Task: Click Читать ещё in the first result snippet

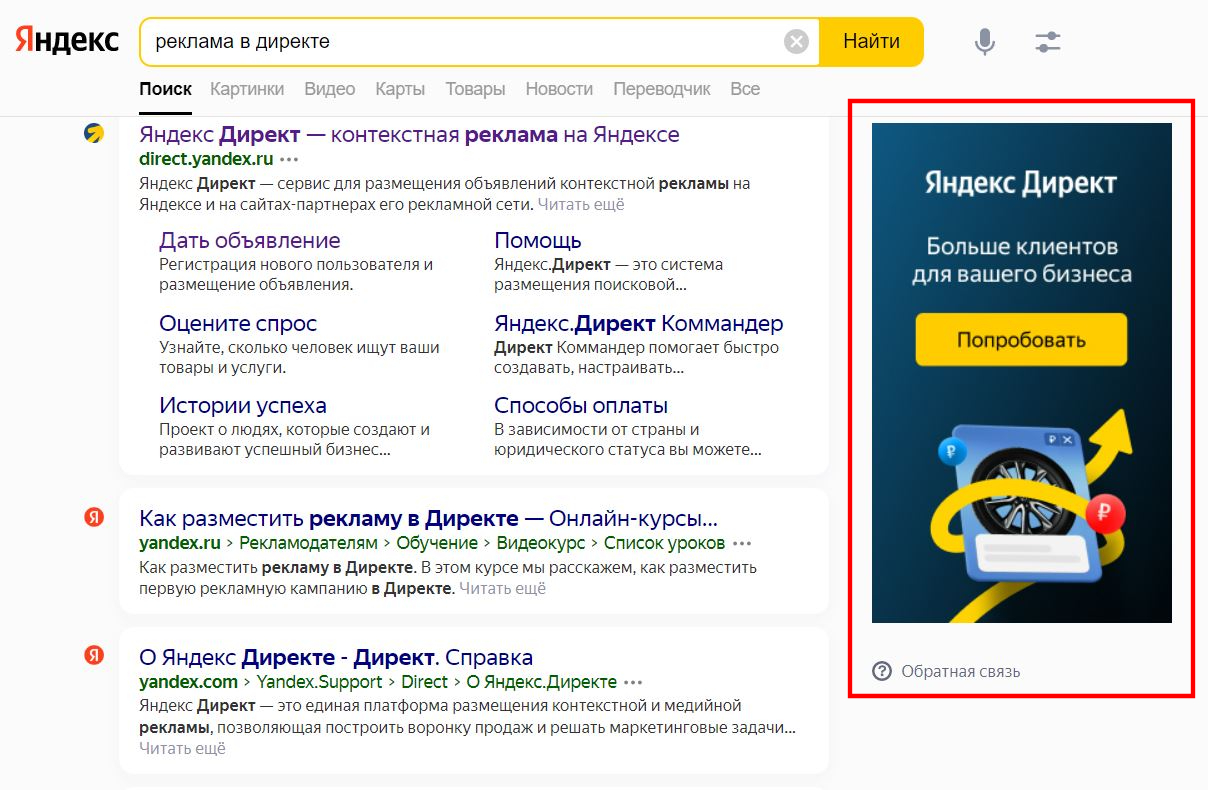Action: point(581,204)
